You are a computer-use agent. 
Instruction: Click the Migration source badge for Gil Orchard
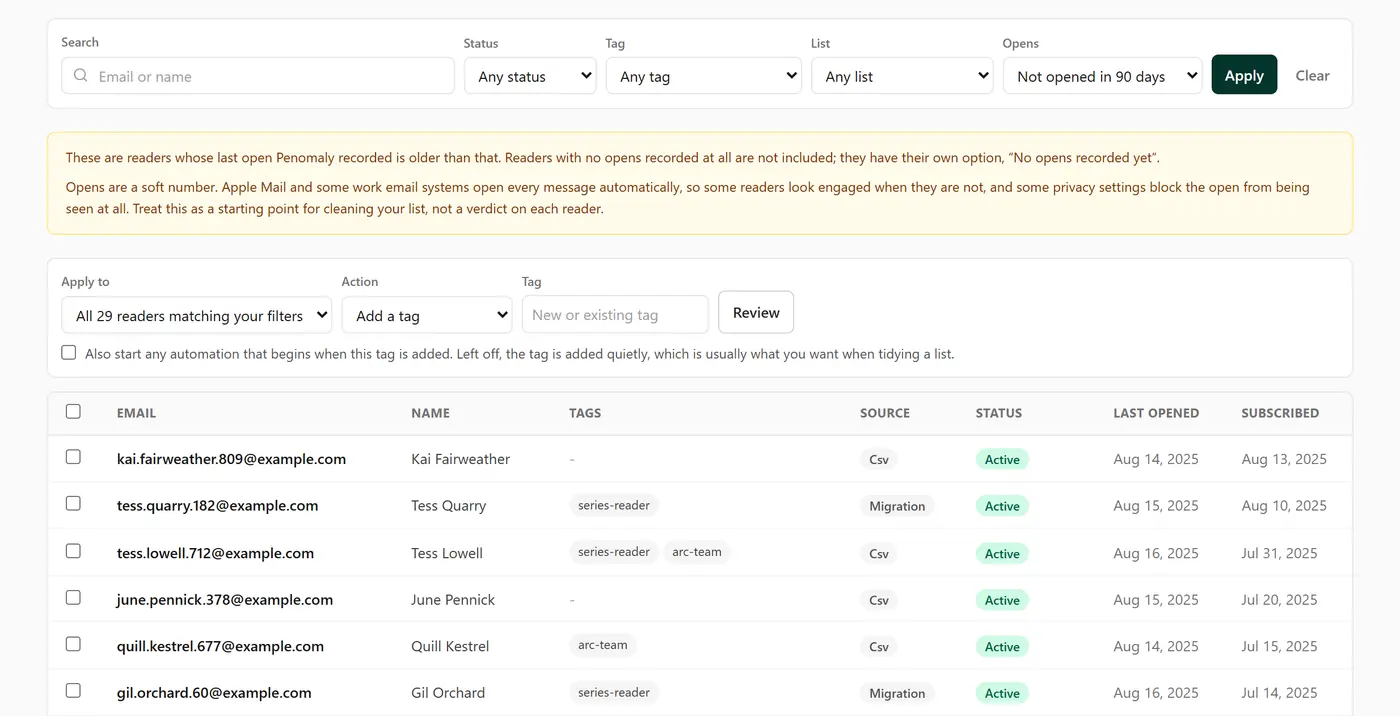click(897, 693)
